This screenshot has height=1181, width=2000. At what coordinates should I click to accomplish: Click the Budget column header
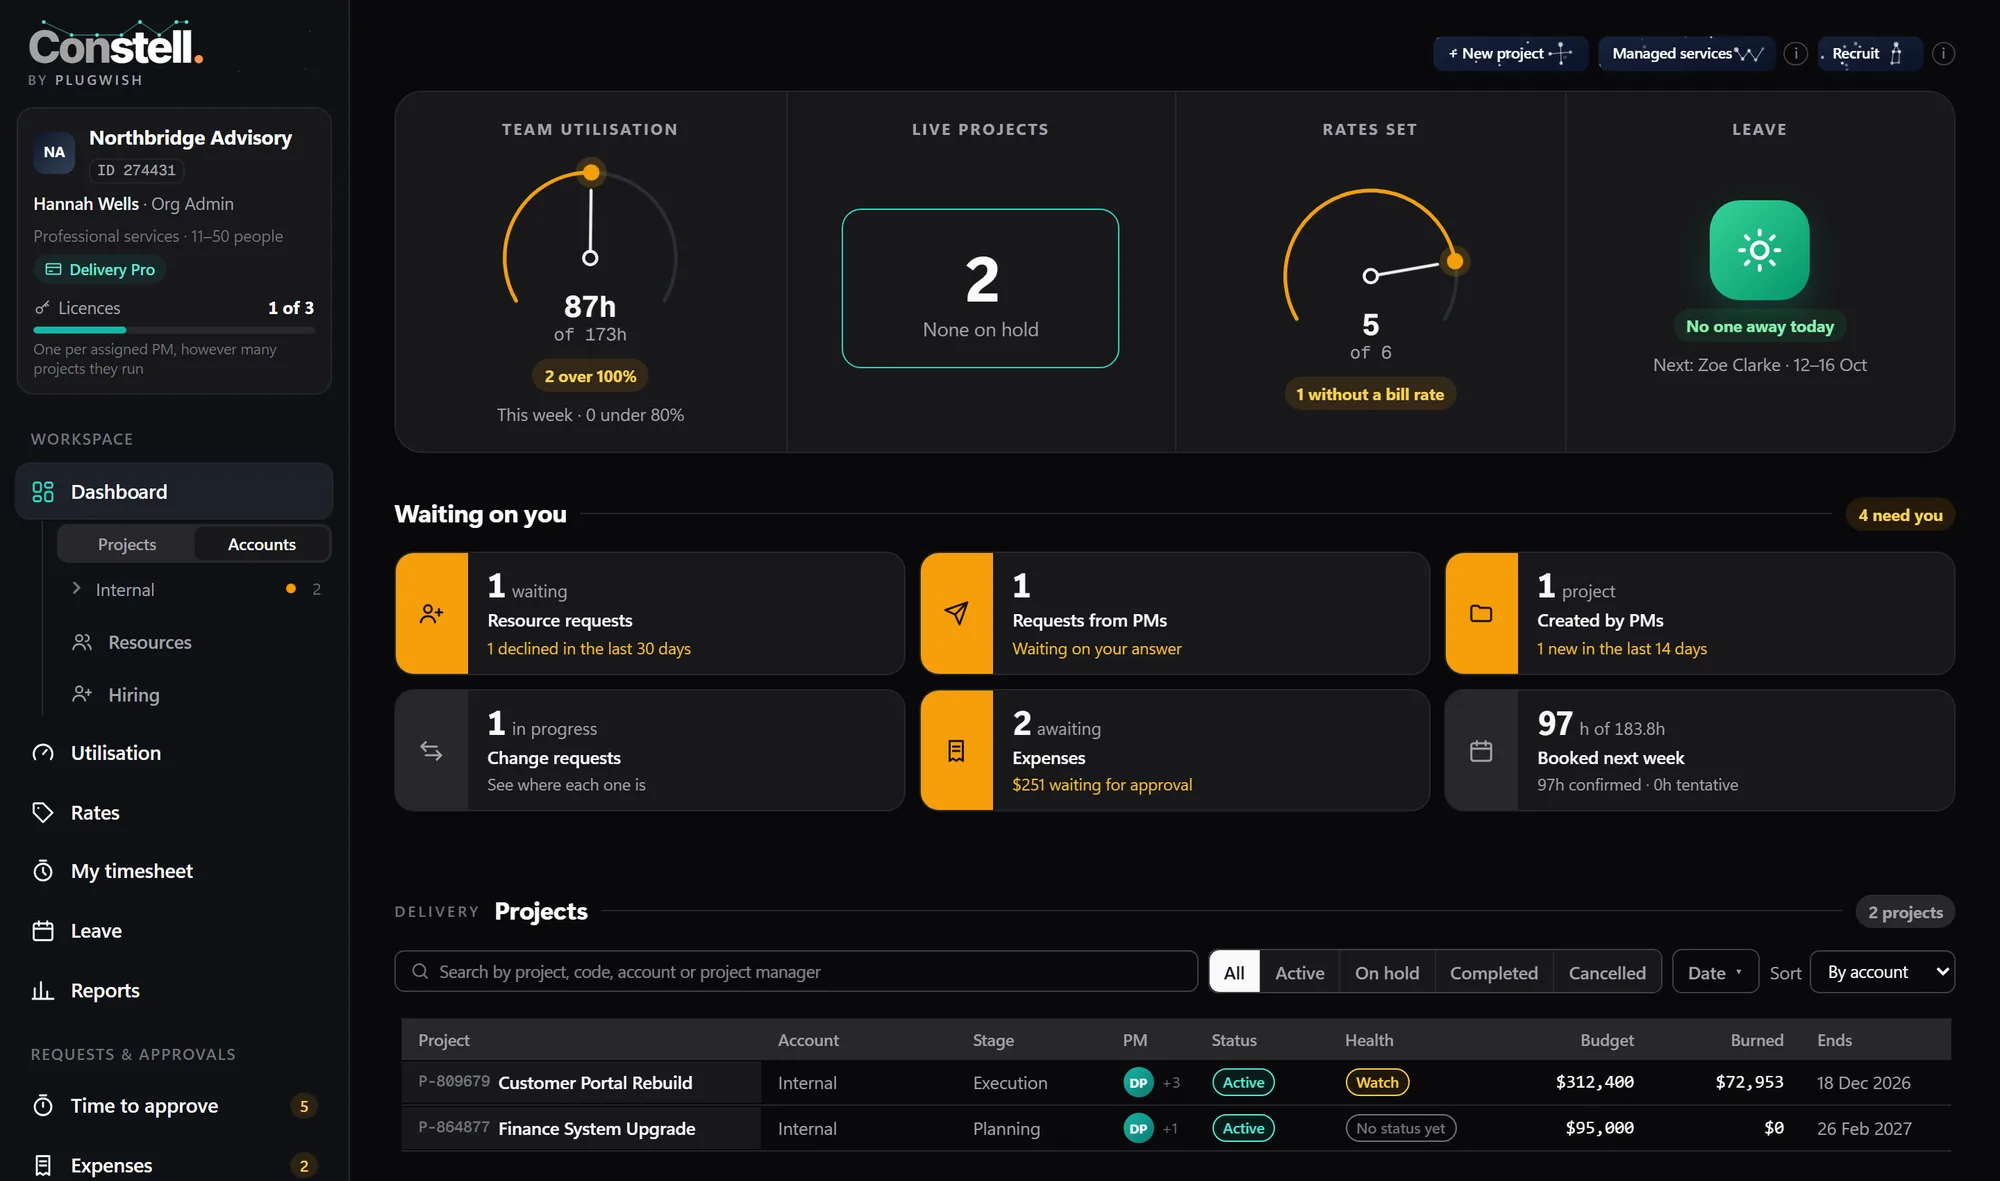tap(1606, 1041)
